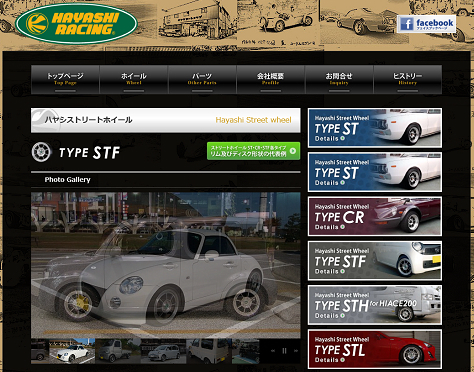View TYPE CR wheel details banner
Viewport: 474px width, 372px height.
(x=375, y=216)
